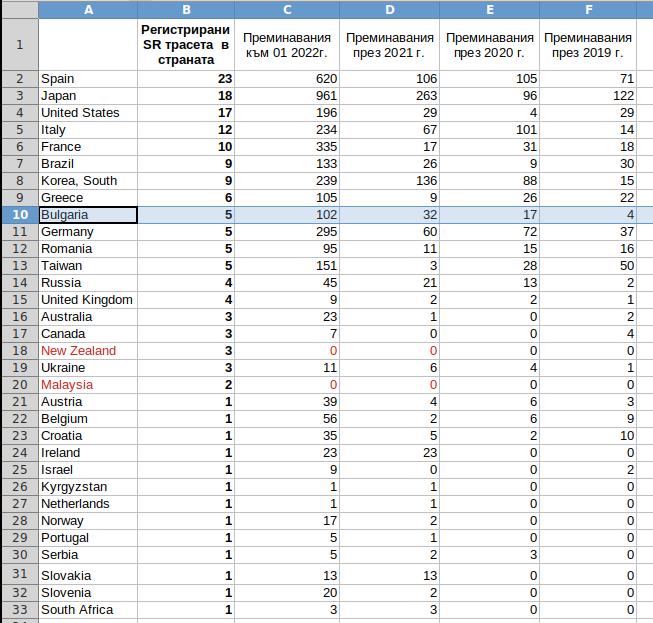653x623 pixels.
Task: Select the red New Zealand cell
Action: pos(88,351)
